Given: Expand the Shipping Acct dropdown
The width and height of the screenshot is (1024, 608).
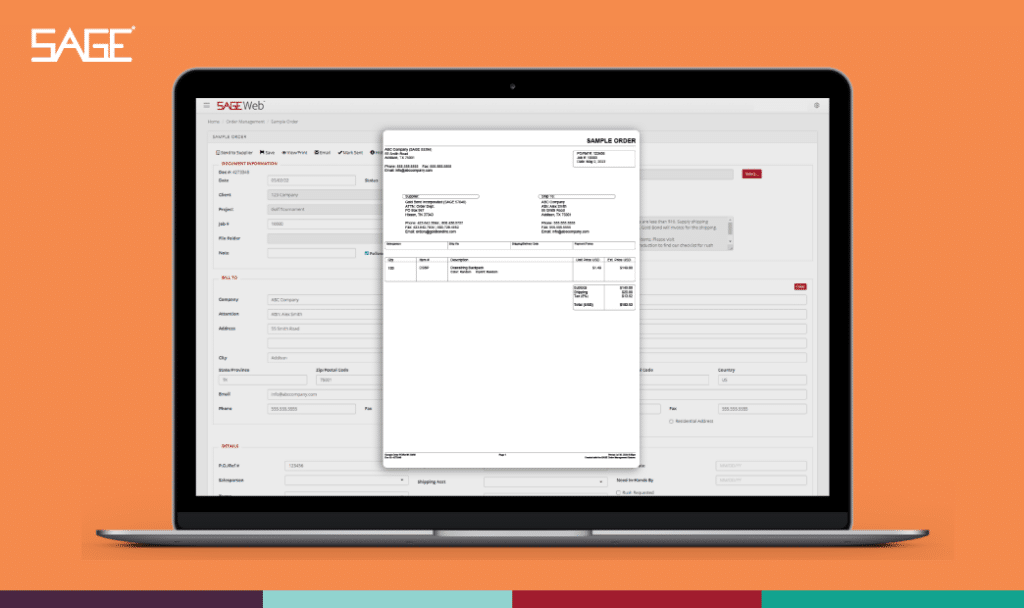Looking at the screenshot, I should point(545,481).
